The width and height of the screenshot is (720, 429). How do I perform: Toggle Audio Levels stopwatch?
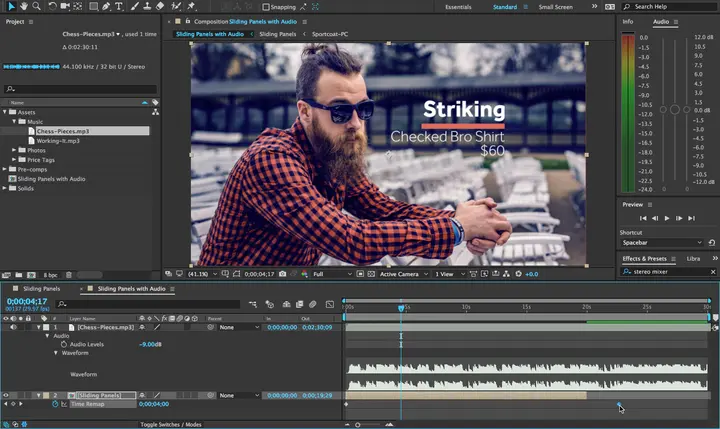tap(63, 344)
